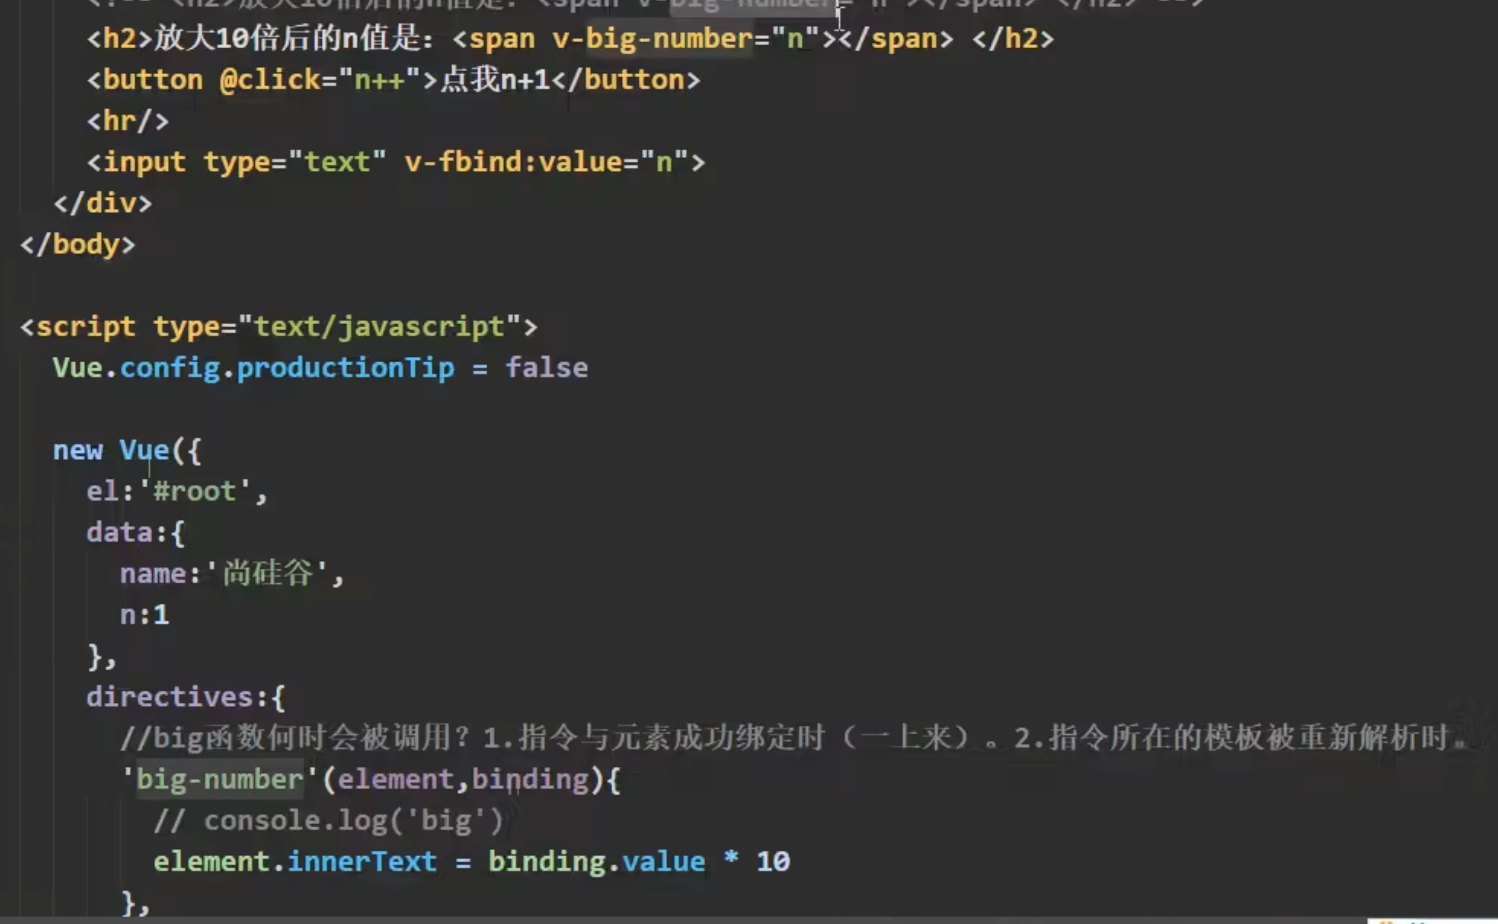The height and width of the screenshot is (924, 1498).
Task: Click the closing body tag
Action: click(76, 244)
